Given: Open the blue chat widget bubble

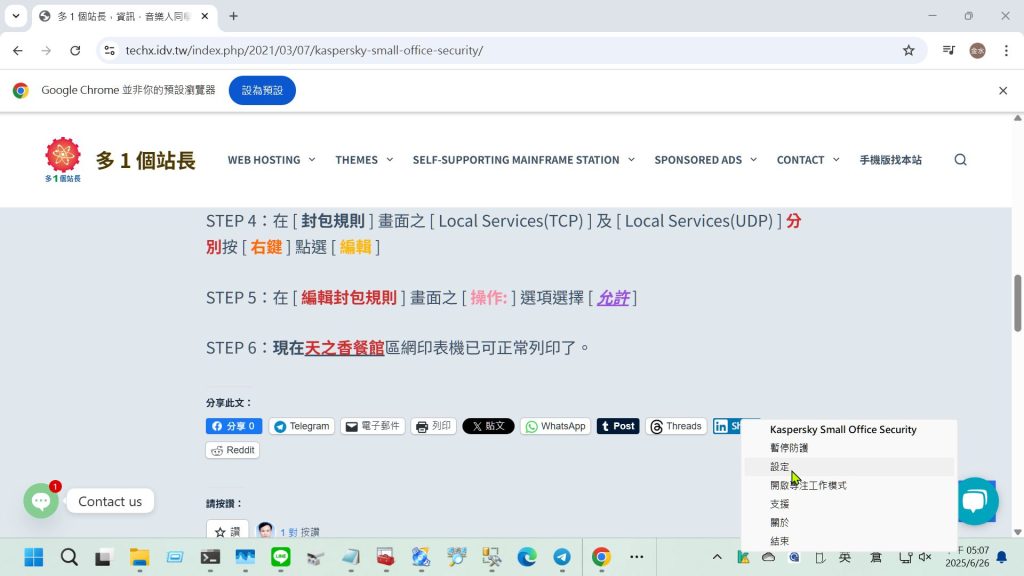Looking at the screenshot, I should (x=975, y=500).
